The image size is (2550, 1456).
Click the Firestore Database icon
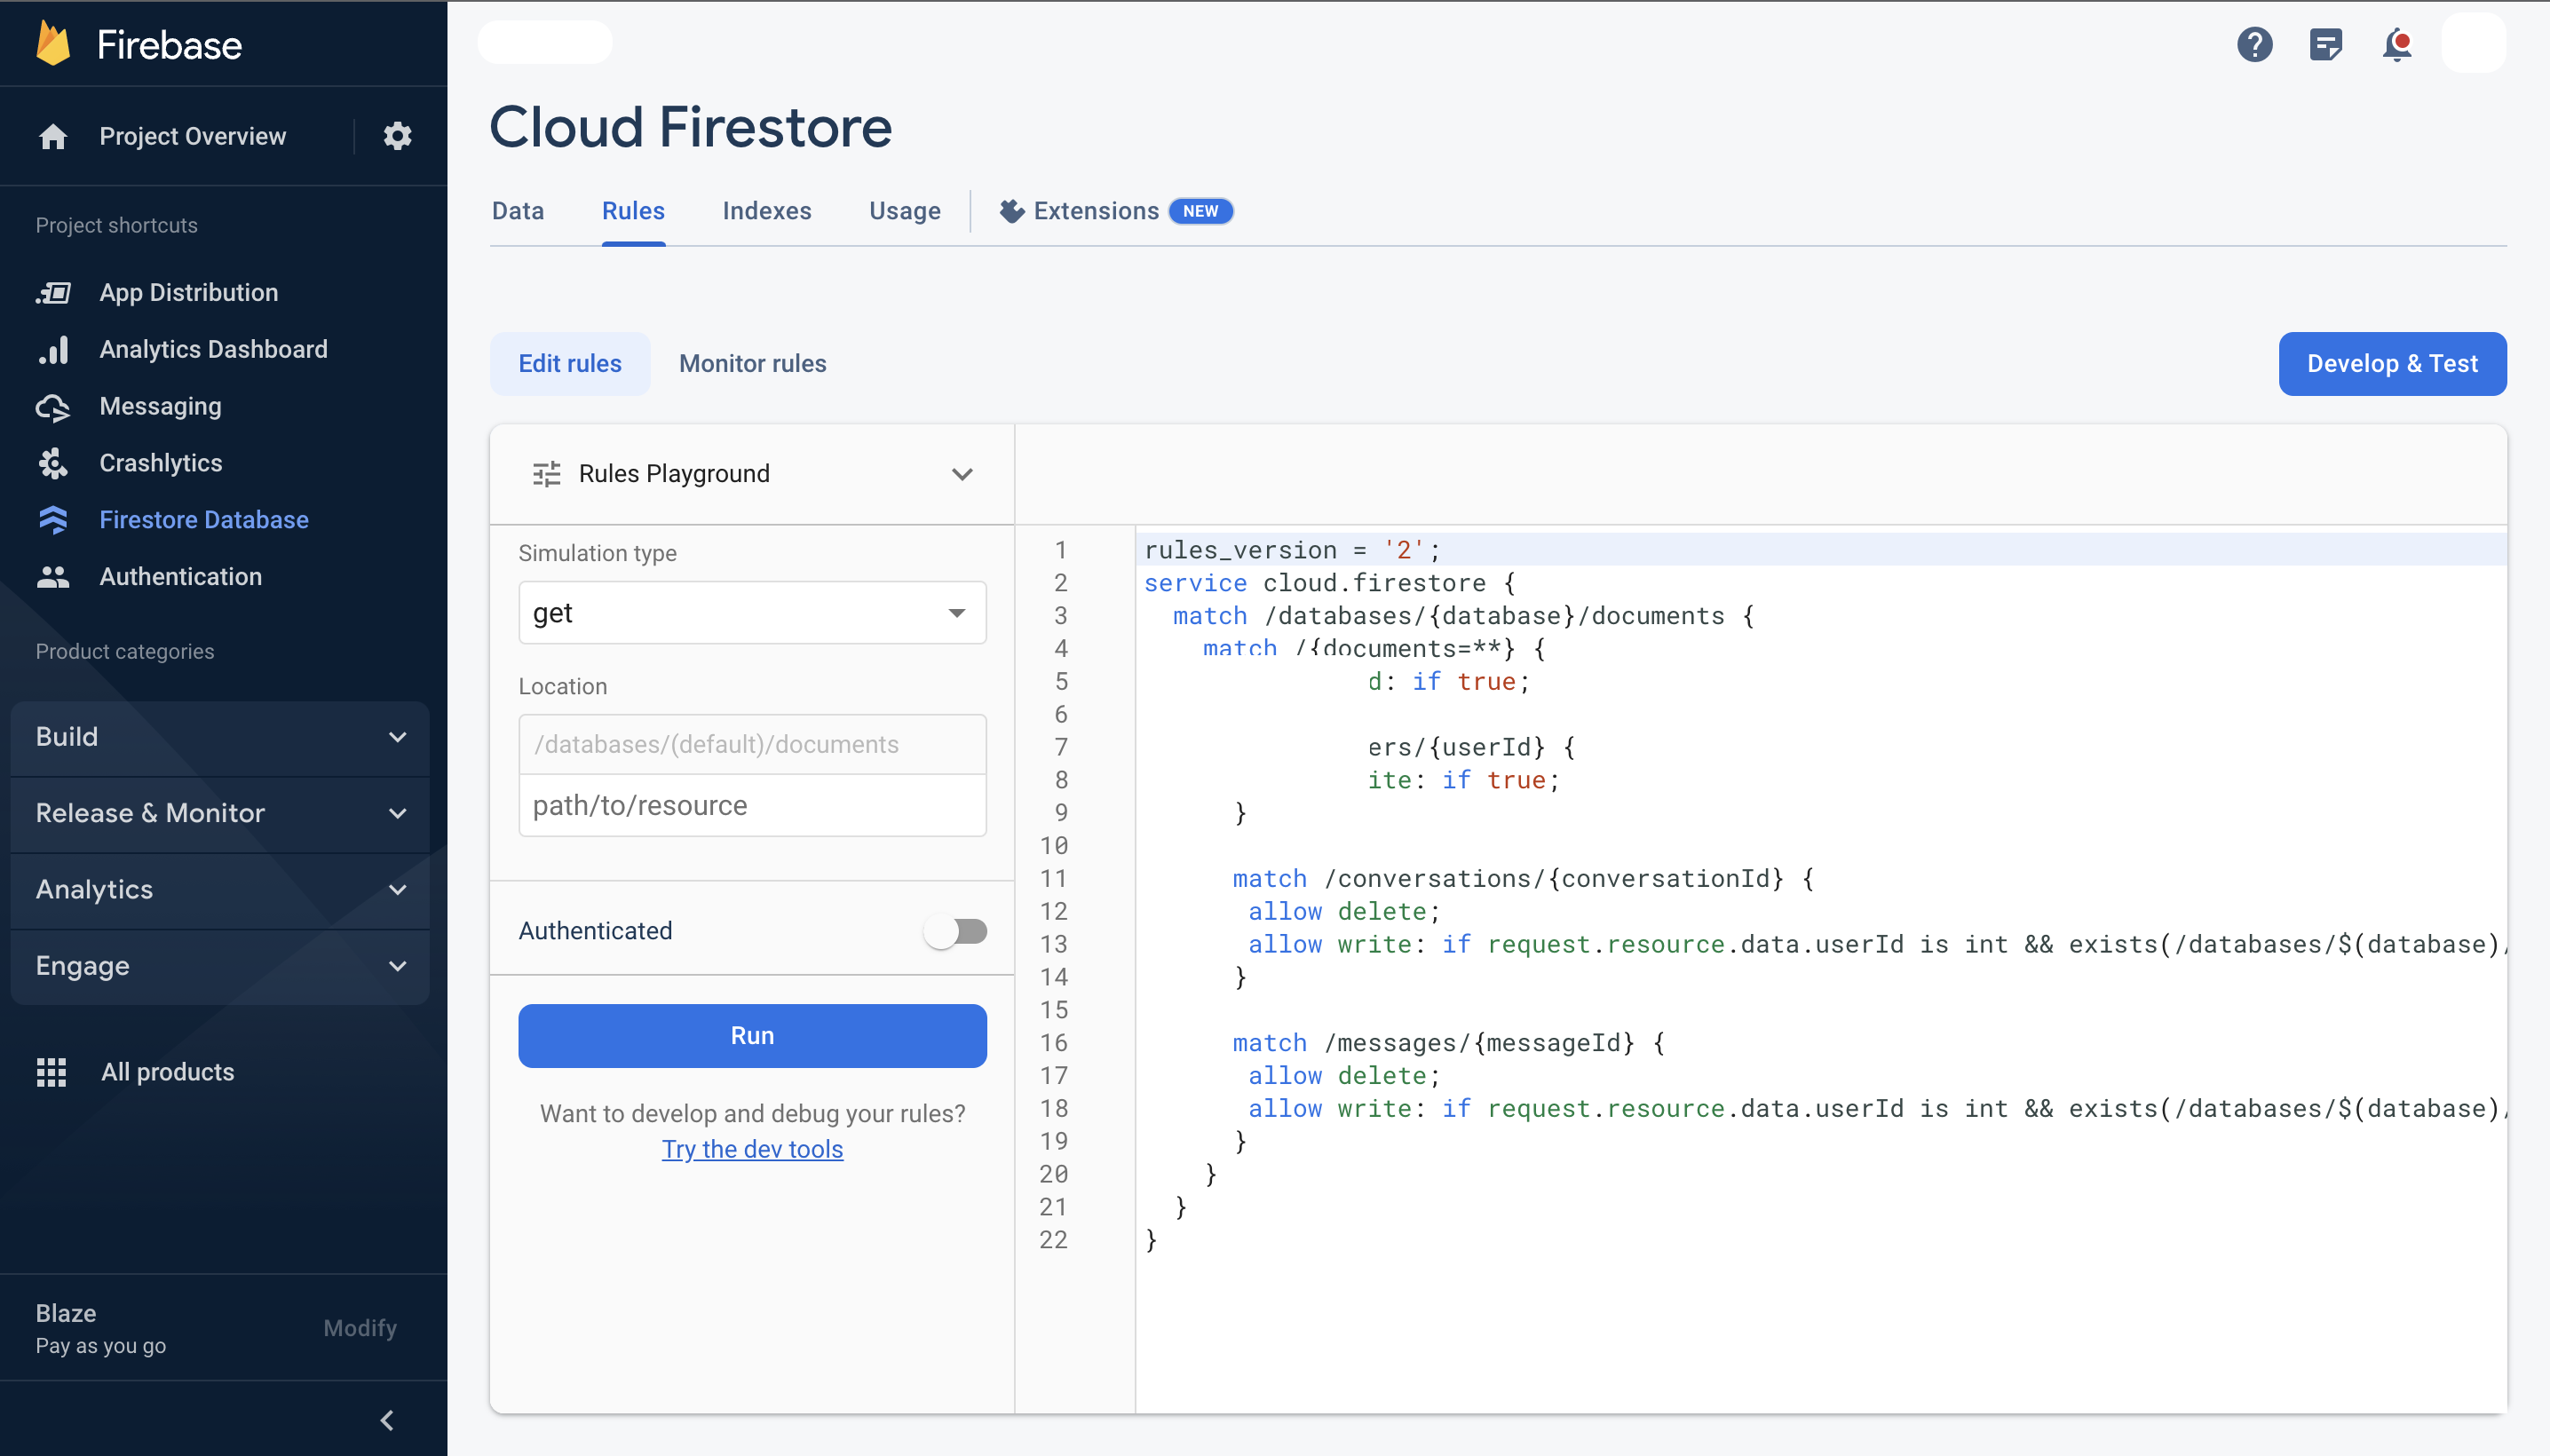click(x=53, y=520)
